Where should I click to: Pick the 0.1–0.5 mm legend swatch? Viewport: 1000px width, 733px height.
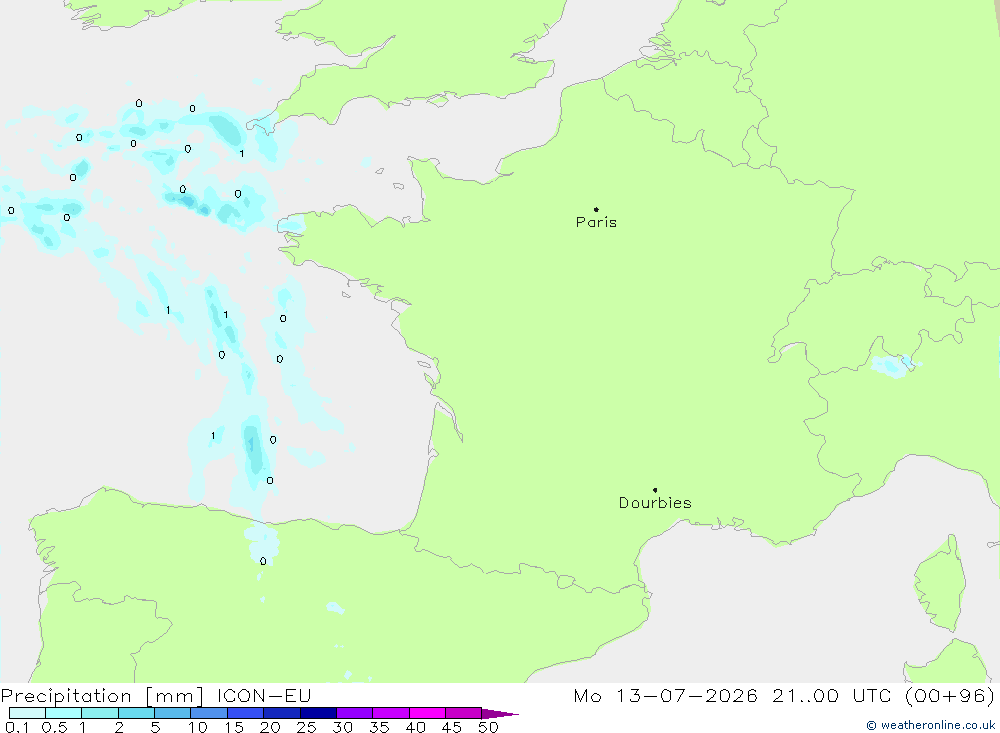(27, 713)
